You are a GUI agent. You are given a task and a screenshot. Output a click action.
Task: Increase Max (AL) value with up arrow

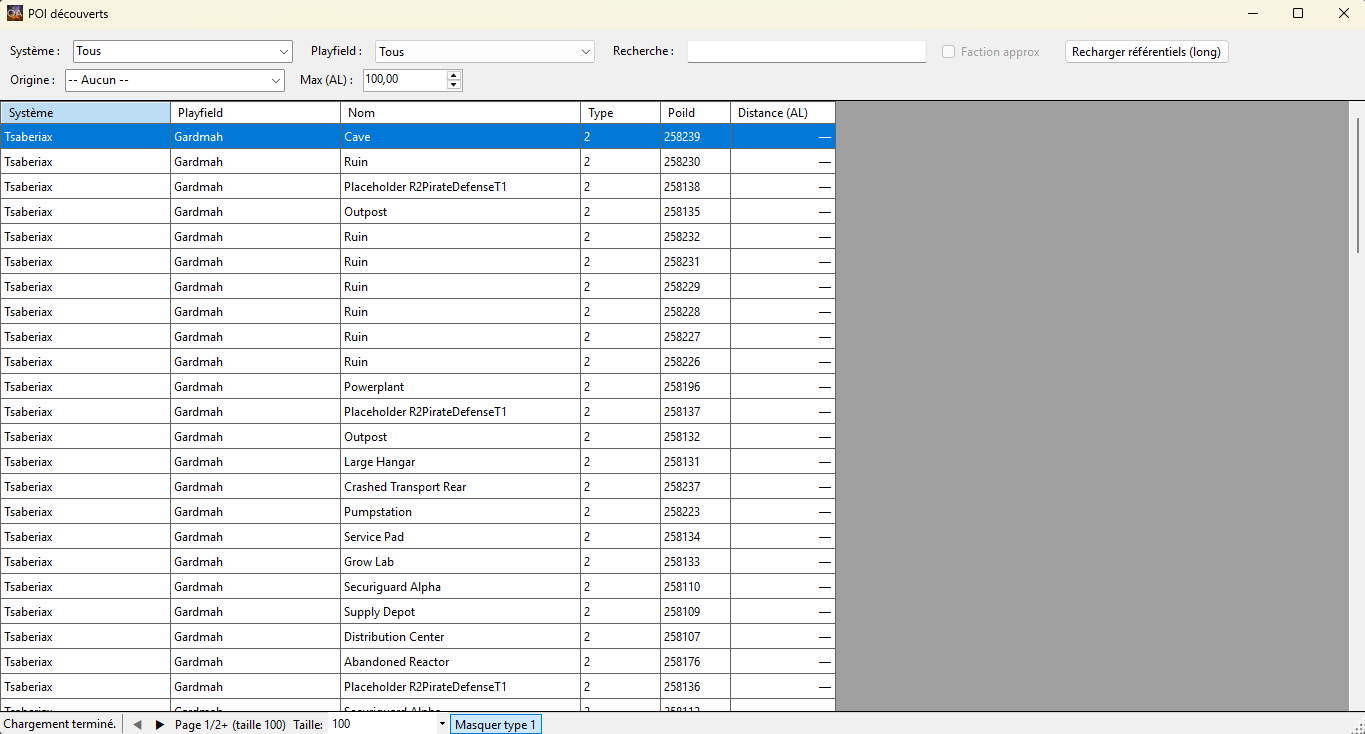click(x=454, y=75)
